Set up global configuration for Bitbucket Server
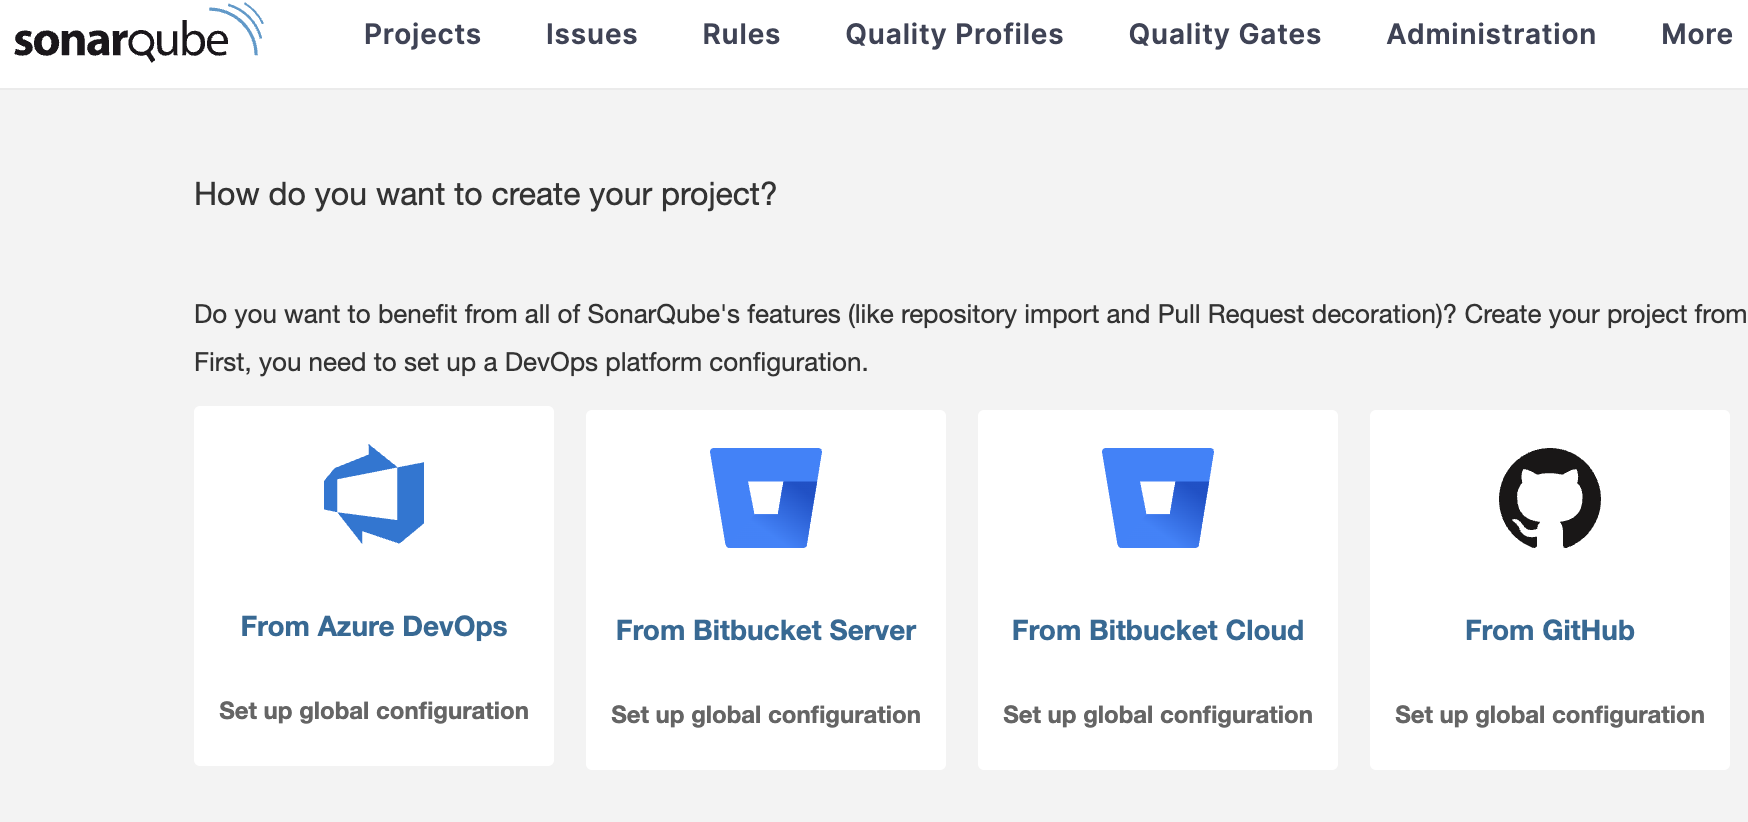 [x=766, y=715]
